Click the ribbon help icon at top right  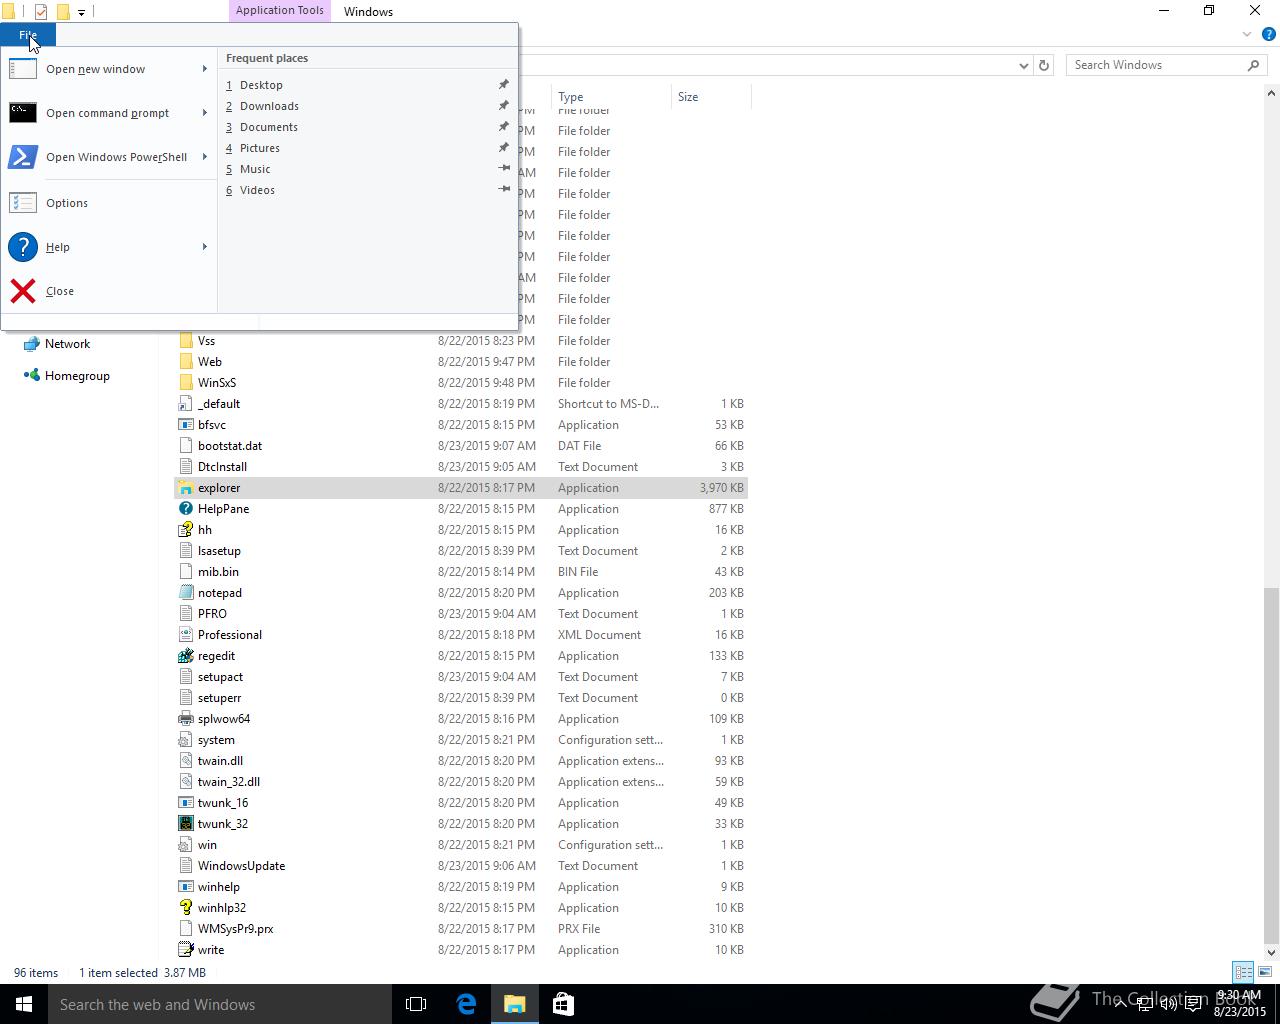(x=1269, y=34)
